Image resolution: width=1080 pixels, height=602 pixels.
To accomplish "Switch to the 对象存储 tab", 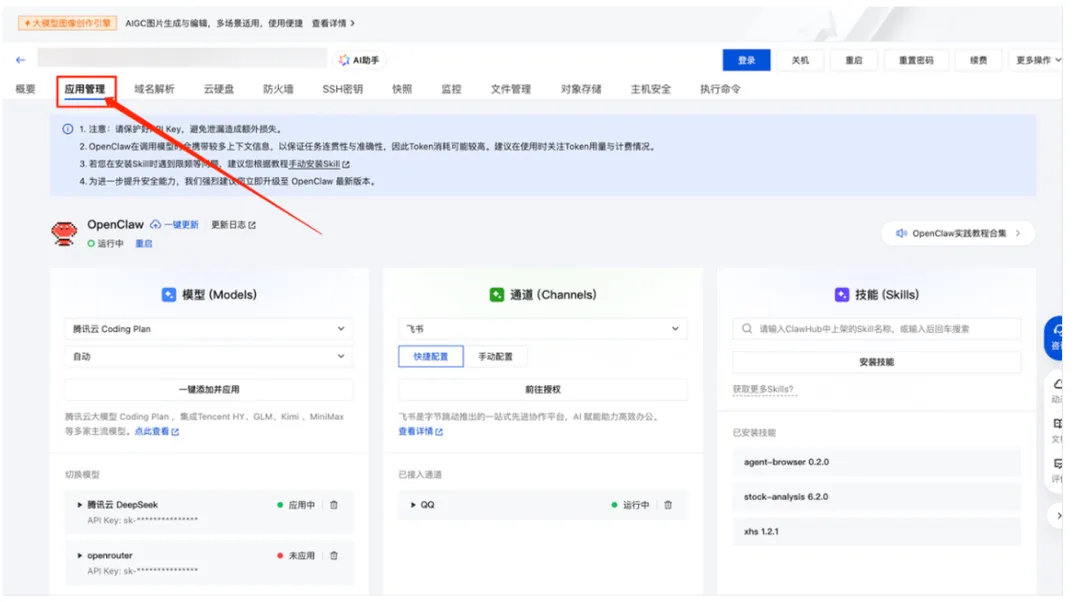I will click(581, 89).
